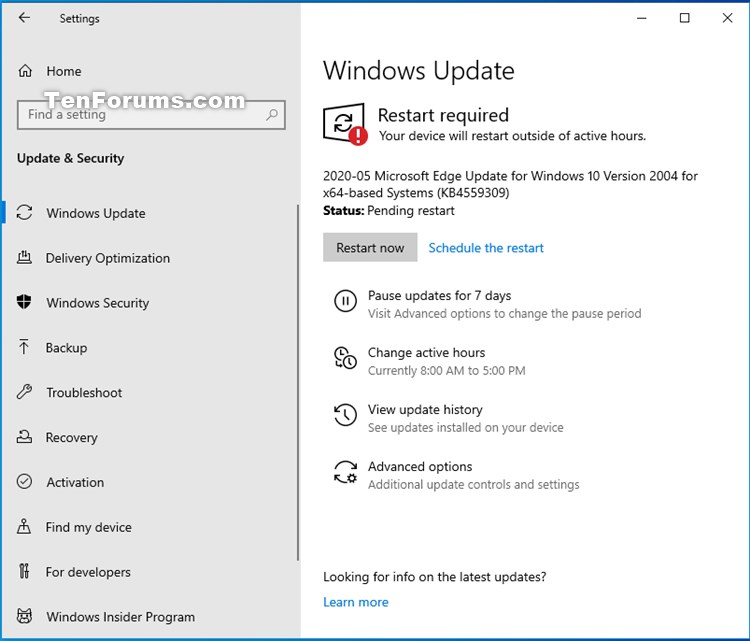The image size is (750, 641).
Task: Click the Delivery Optimization icon
Action: pyautogui.click(x=24, y=258)
